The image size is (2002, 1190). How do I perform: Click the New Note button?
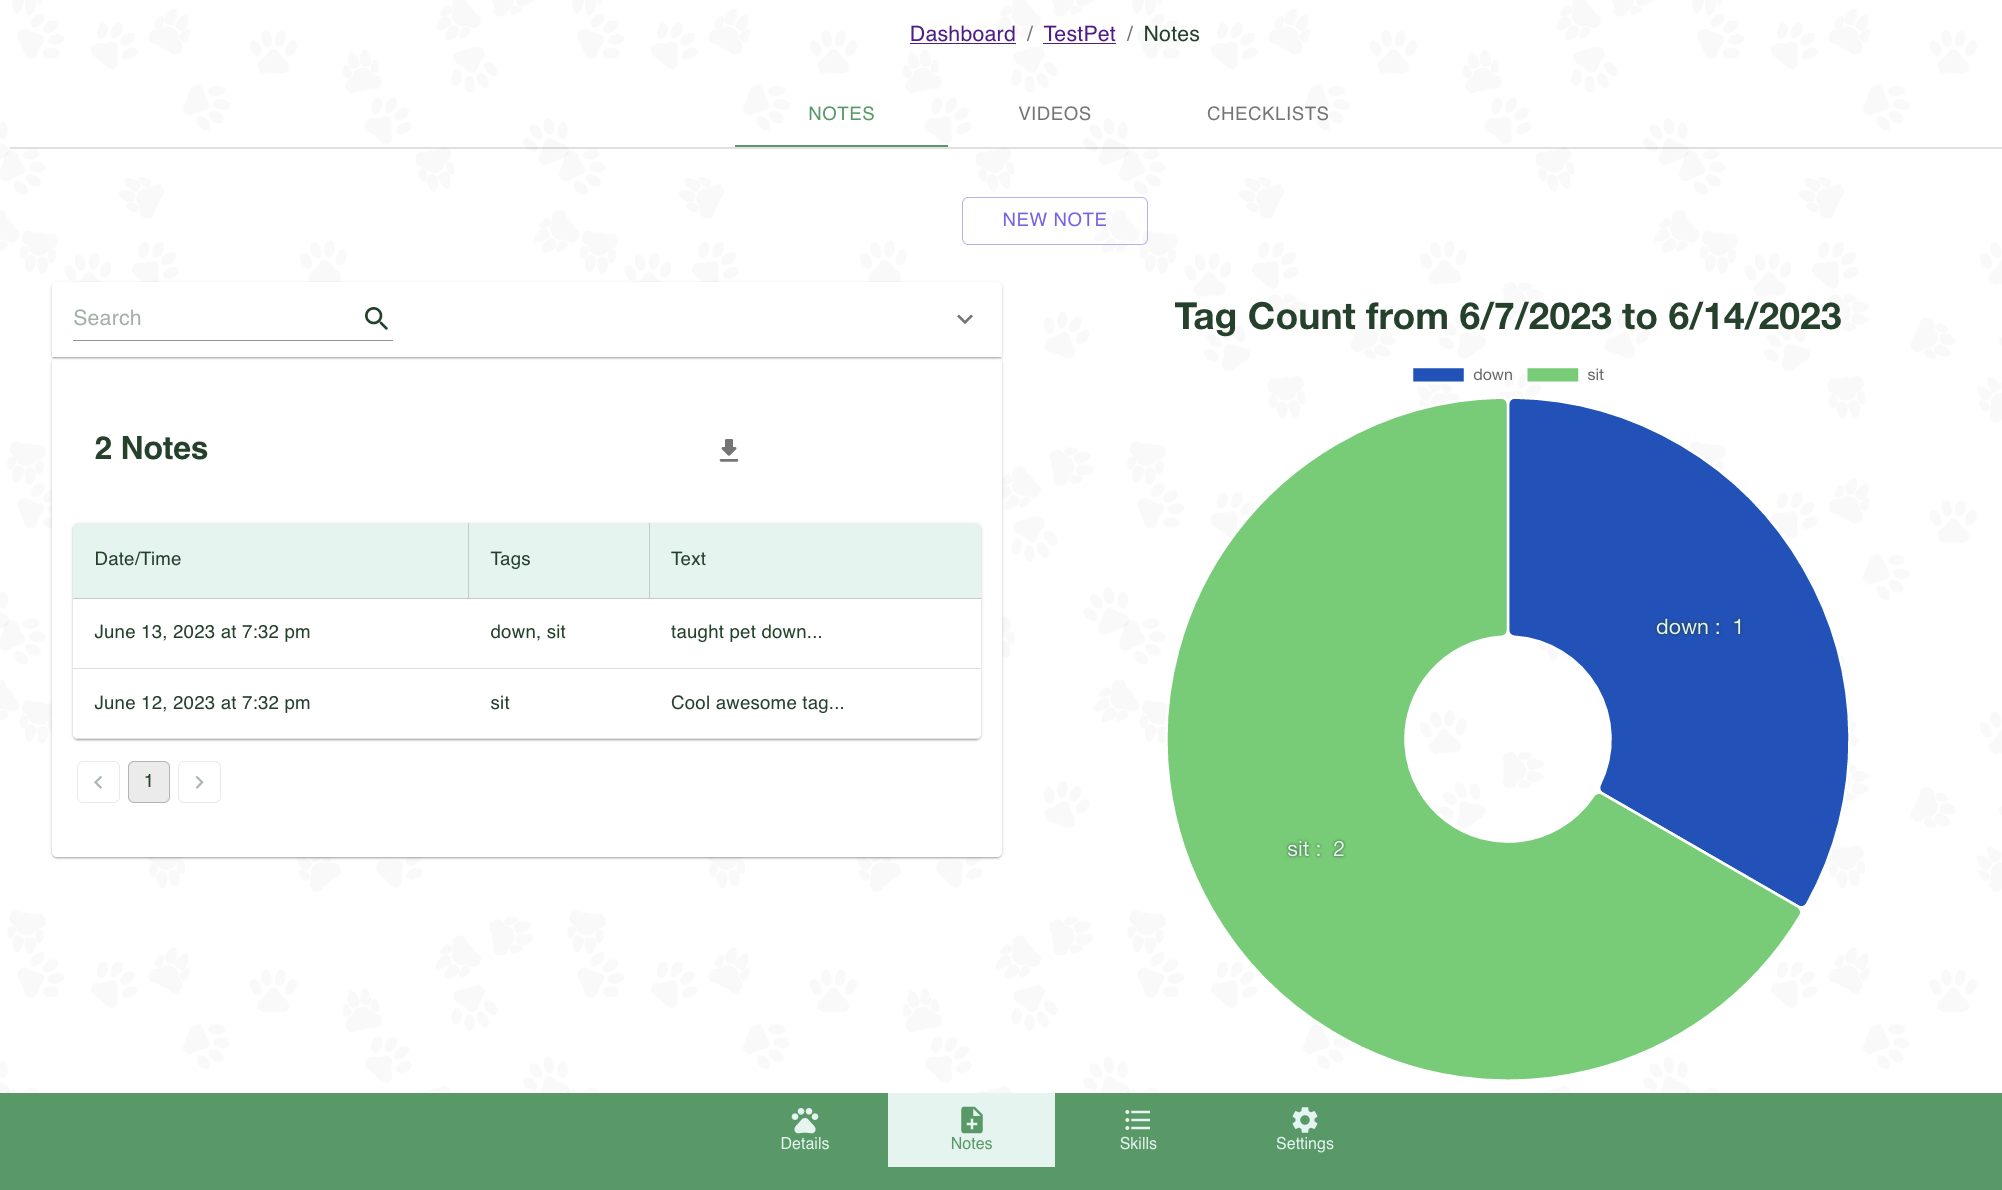[1054, 220]
